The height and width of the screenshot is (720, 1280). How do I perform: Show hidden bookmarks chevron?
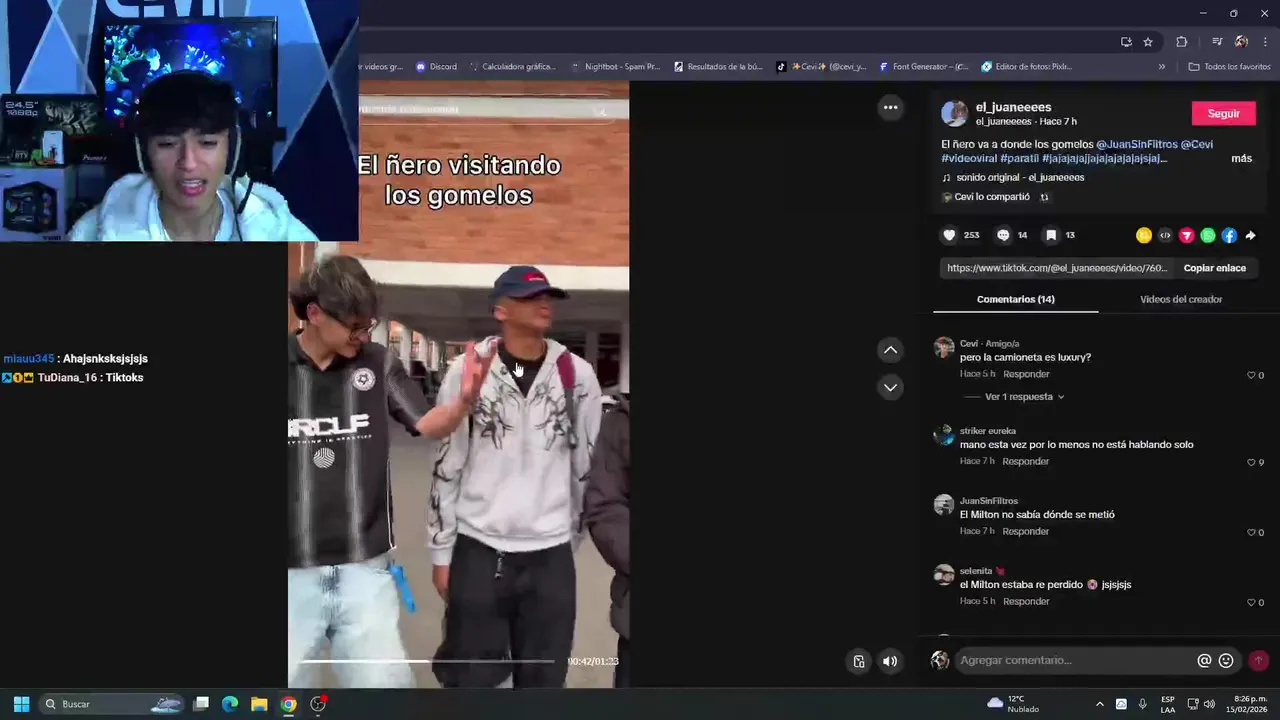tap(1161, 67)
